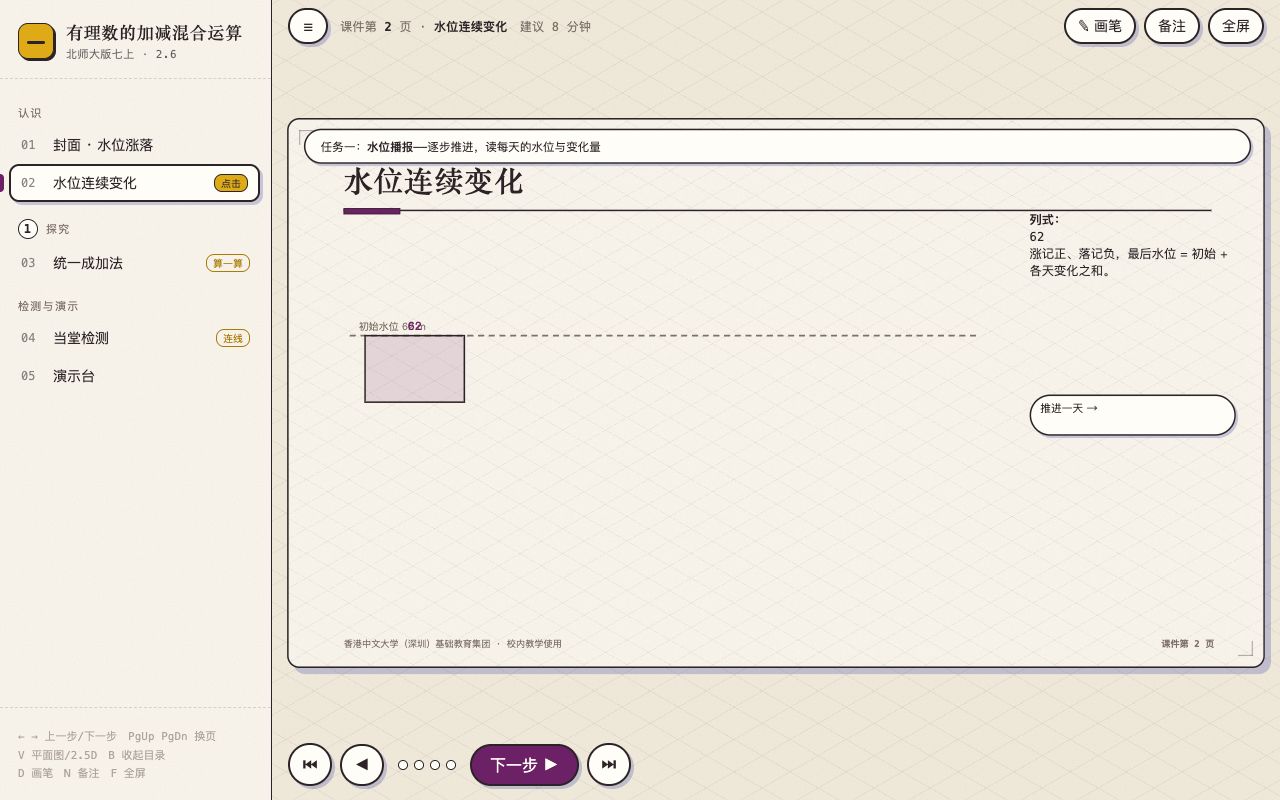Screen dimensions: 1280x800
Task: Click the 初始水位 label
Action: [392, 326]
